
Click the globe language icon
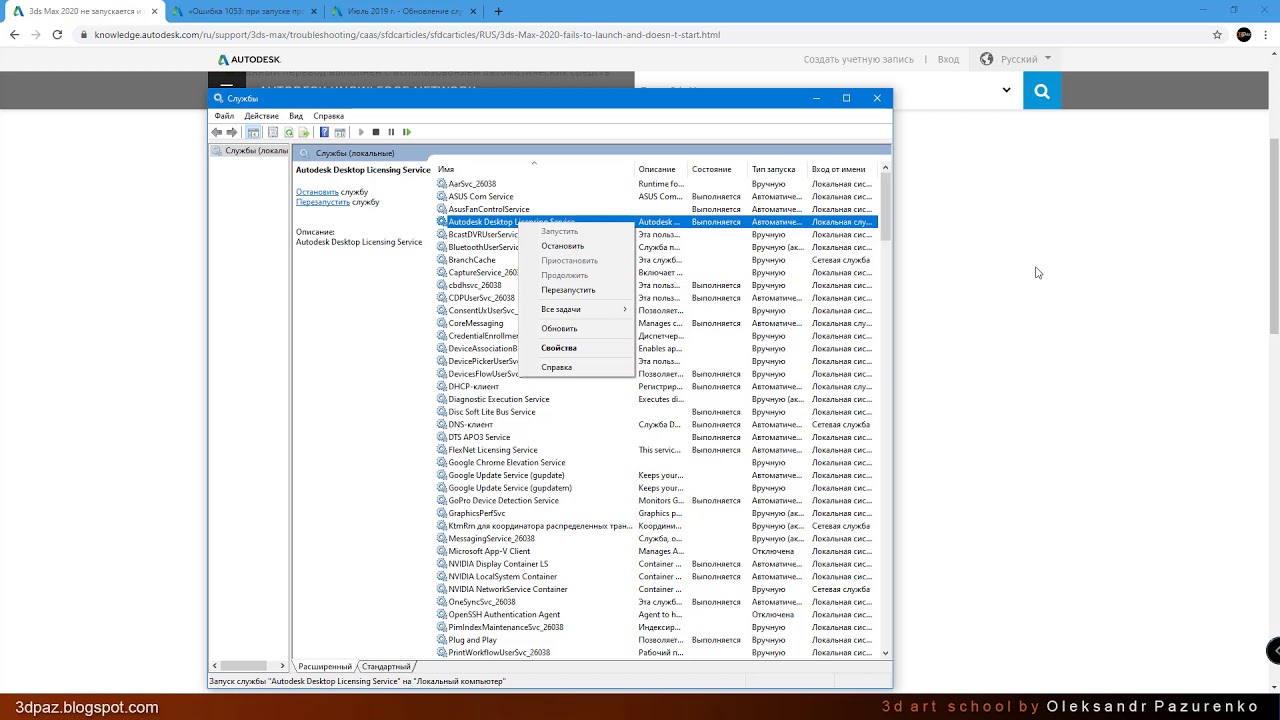click(986, 59)
